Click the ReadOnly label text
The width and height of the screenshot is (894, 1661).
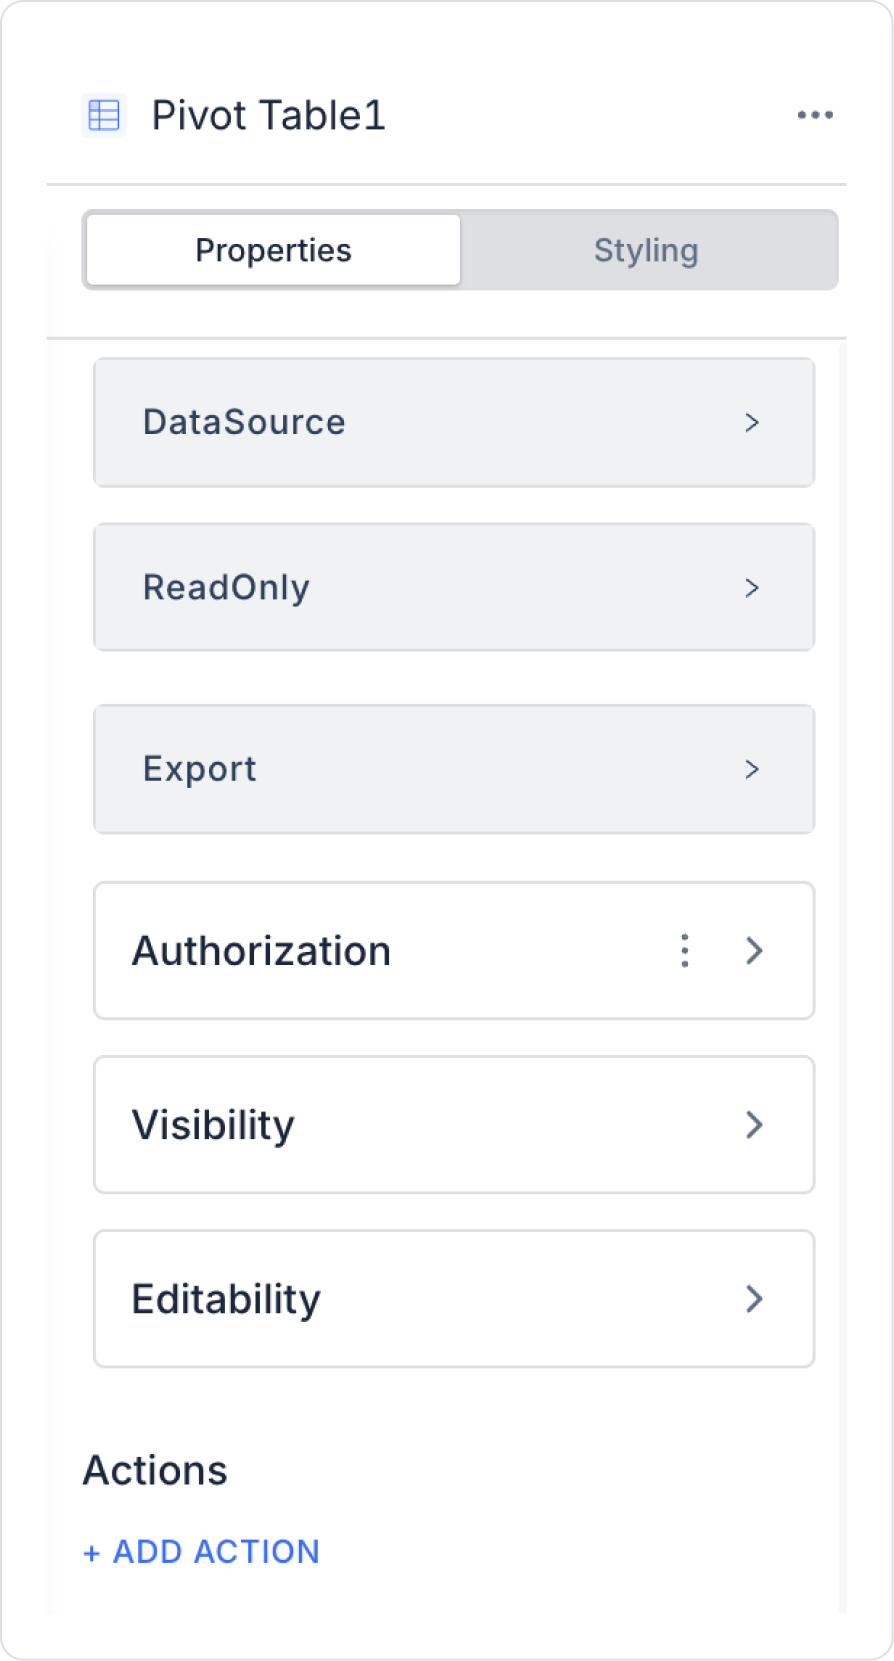(226, 587)
